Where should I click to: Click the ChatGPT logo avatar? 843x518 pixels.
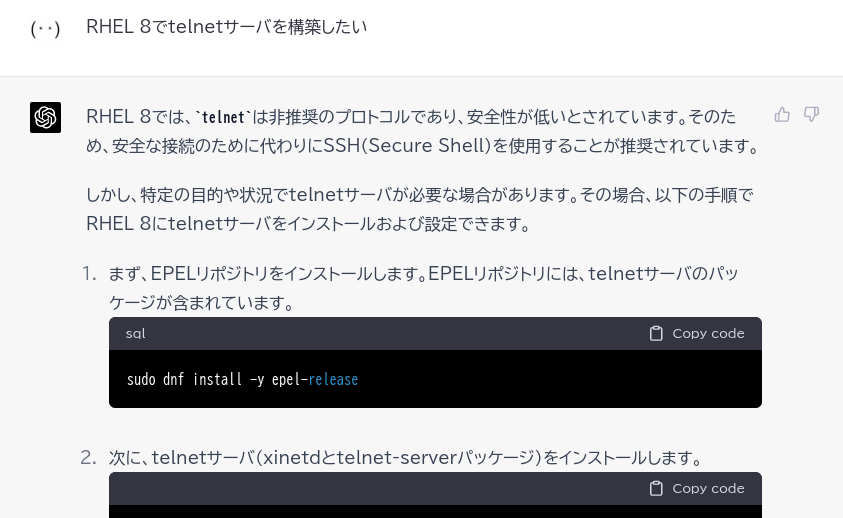click(45, 117)
